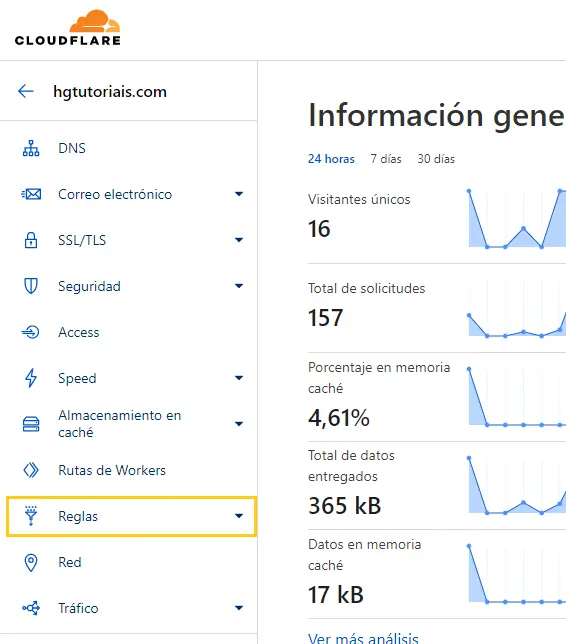This screenshot has height=644, width=566.
Task: Click the Speed lightning bolt icon
Action: pos(31,378)
